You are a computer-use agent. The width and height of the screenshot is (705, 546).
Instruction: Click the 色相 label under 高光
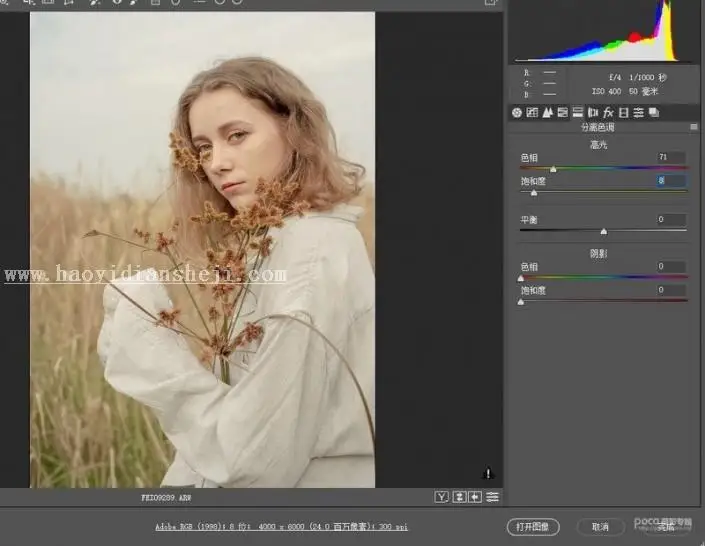pyautogui.click(x=529, y=158)
